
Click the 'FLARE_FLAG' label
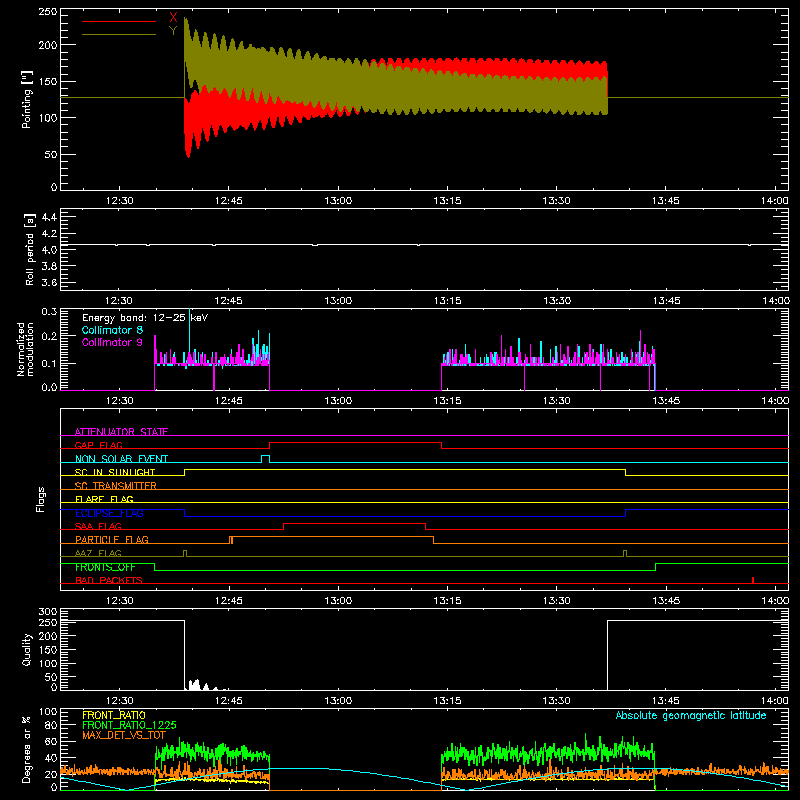pos(104,499)
